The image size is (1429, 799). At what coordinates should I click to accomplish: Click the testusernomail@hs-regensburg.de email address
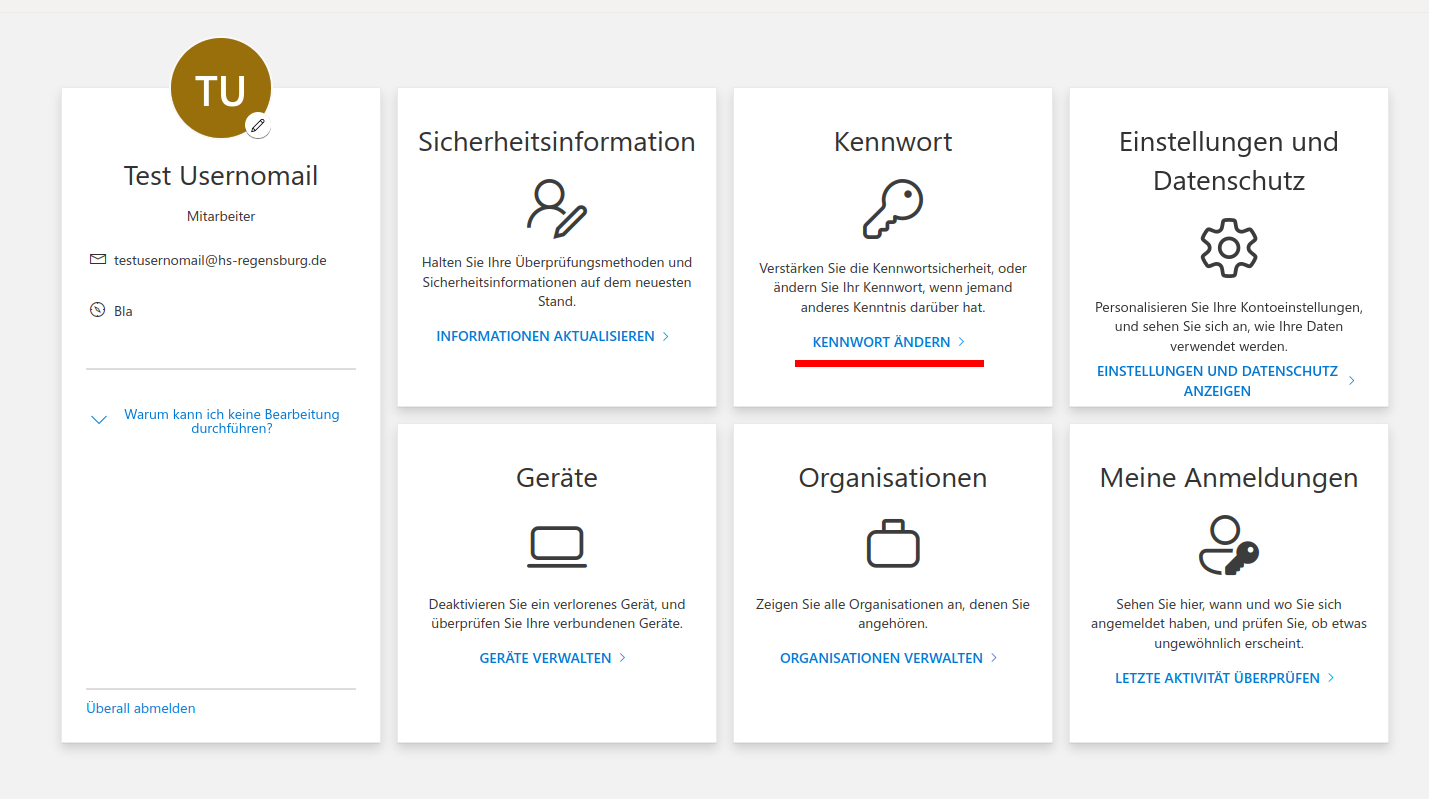point(220,260)
